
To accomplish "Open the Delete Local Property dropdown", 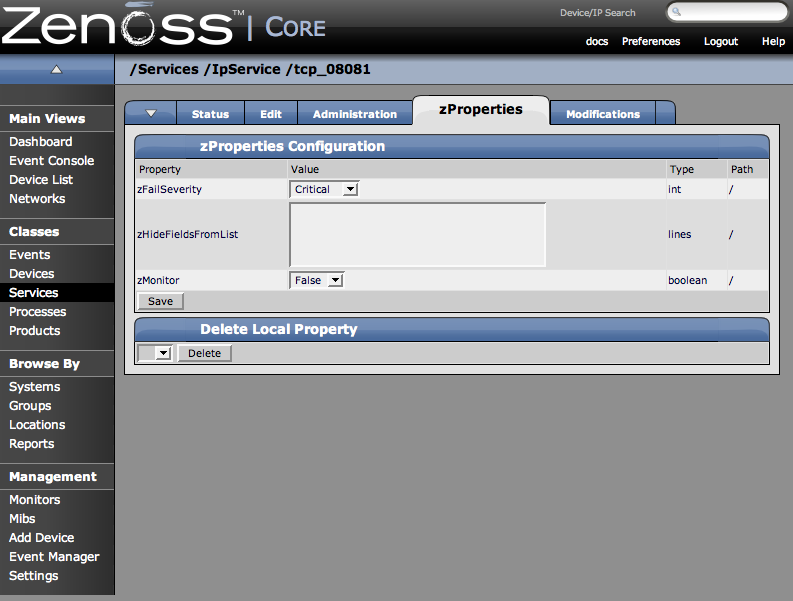I will pos(155,353).
